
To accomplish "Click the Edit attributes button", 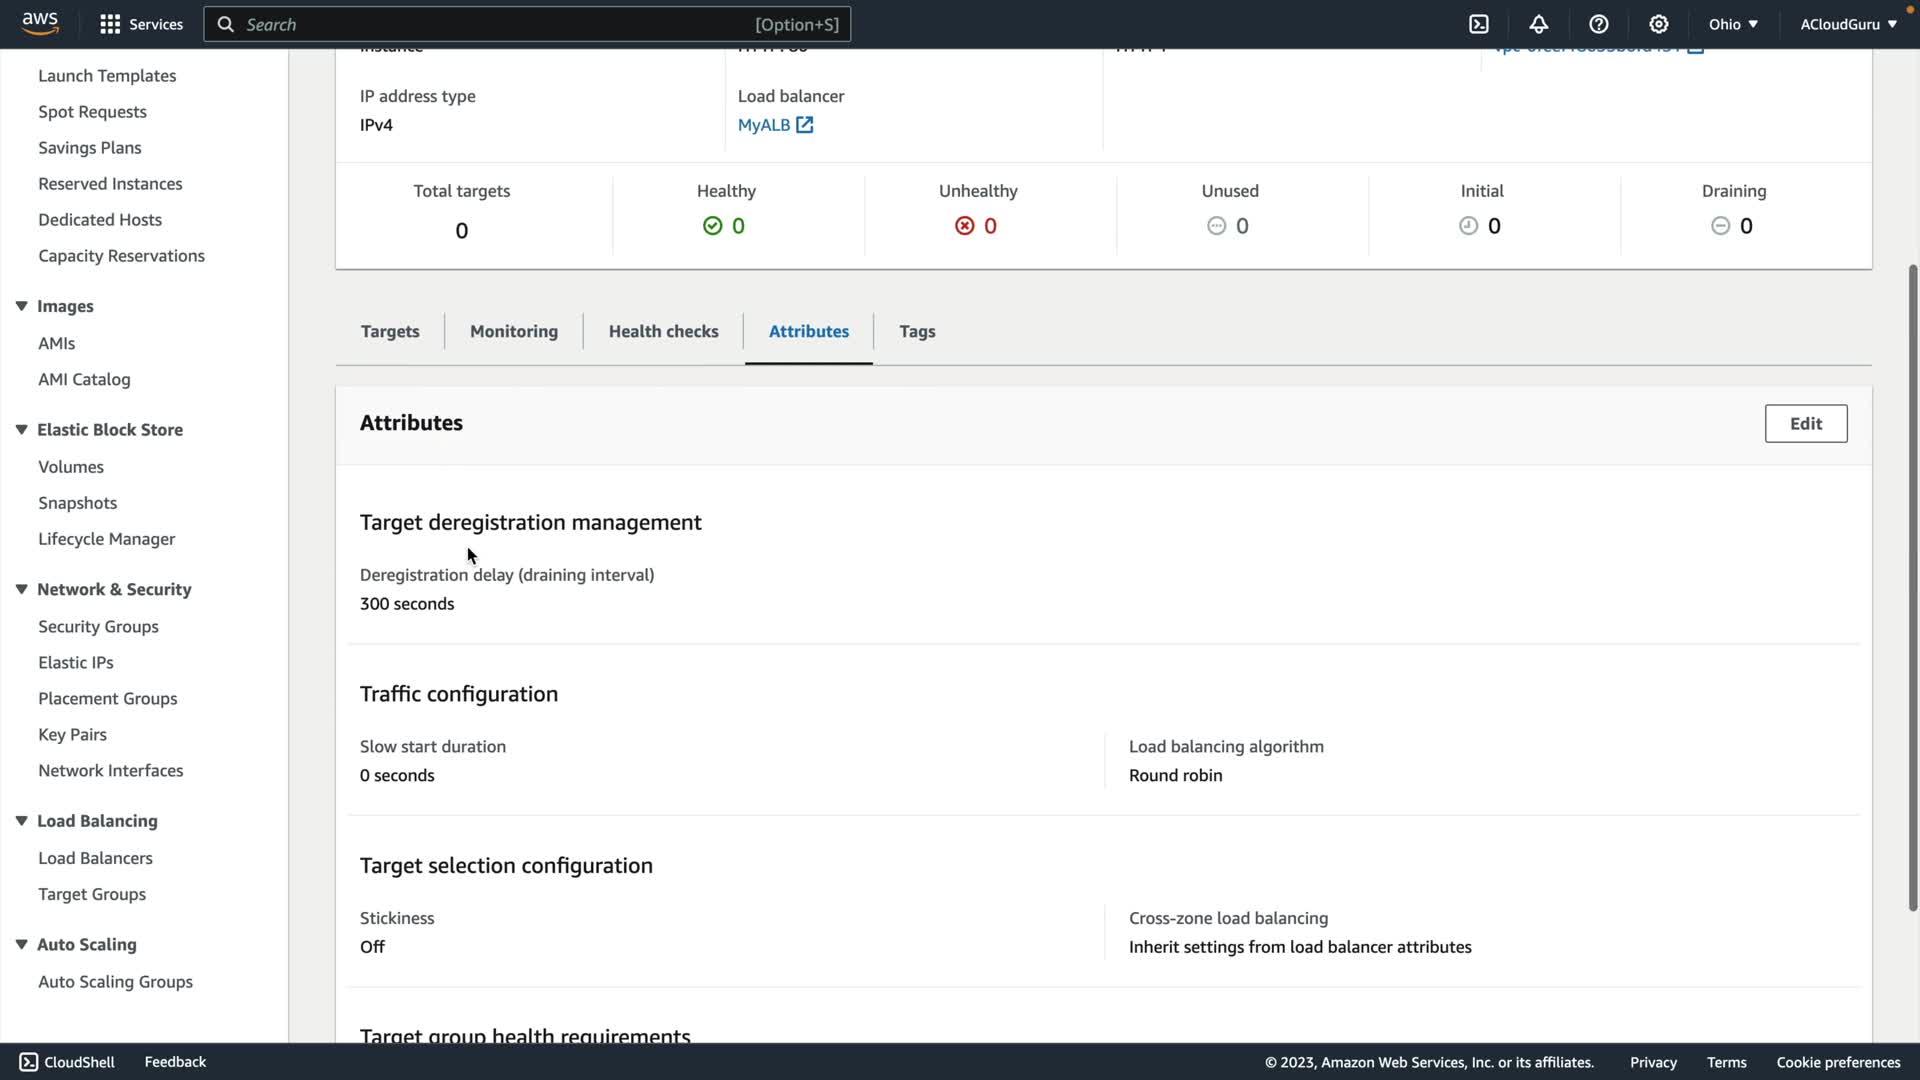I will click(1805, 424).
